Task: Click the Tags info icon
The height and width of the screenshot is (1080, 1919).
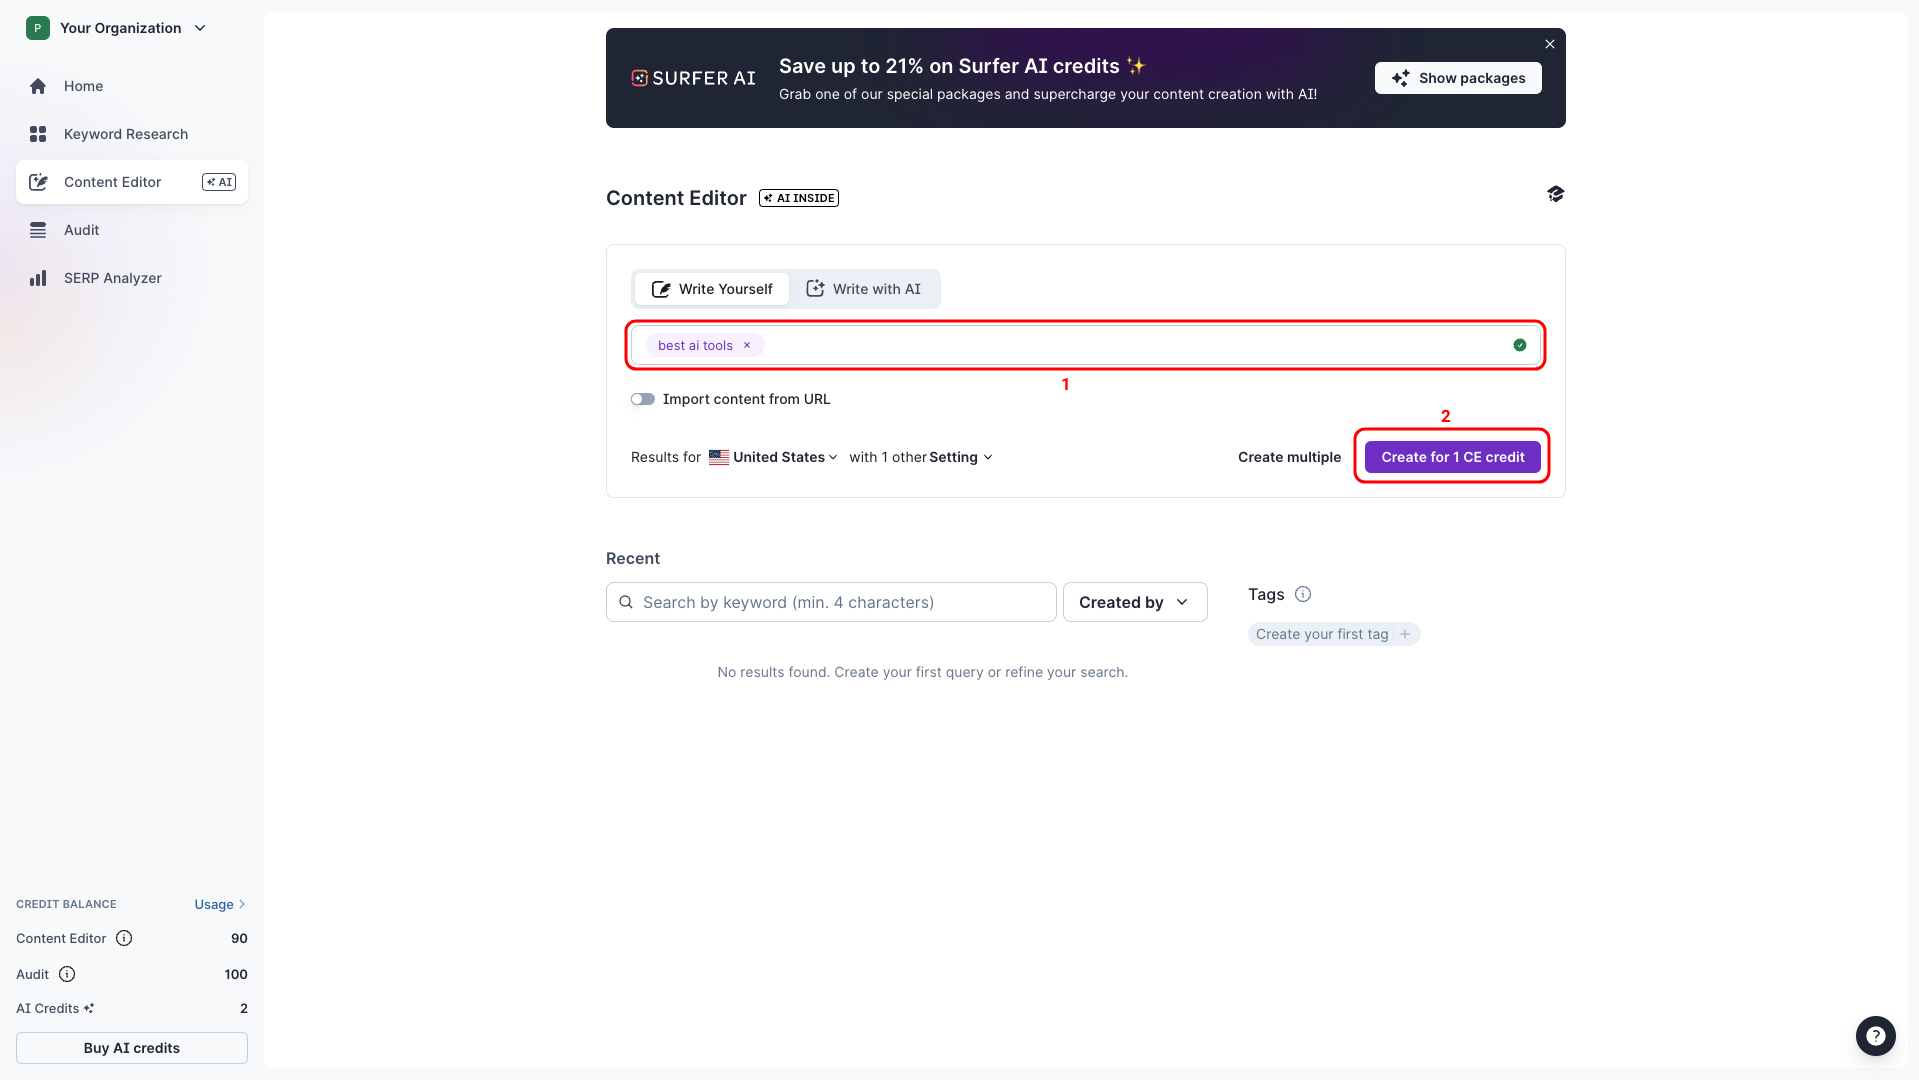Action: (x=1303, y=594)
